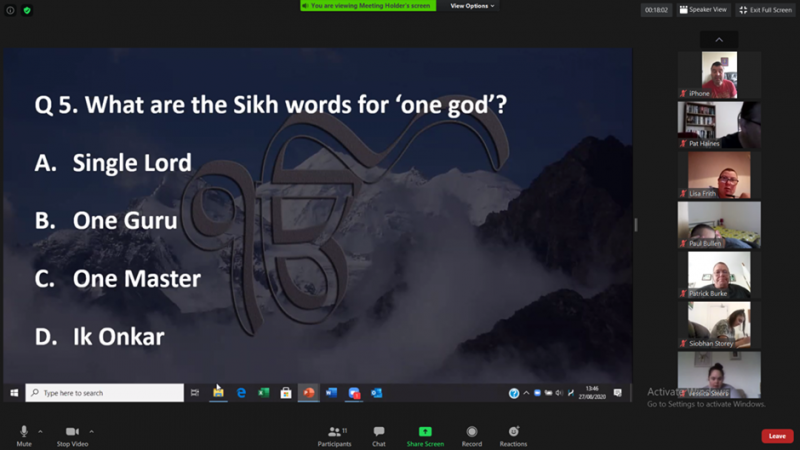
Task: Click the Windows search box
Action: [105, 393]
